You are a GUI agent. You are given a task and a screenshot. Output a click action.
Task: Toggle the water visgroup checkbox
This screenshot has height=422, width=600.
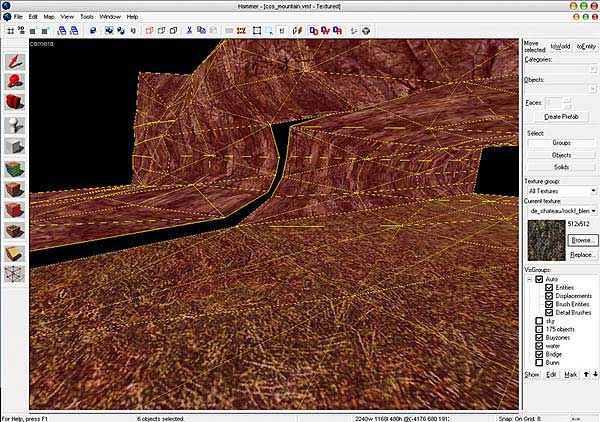[x=539, y=345]
